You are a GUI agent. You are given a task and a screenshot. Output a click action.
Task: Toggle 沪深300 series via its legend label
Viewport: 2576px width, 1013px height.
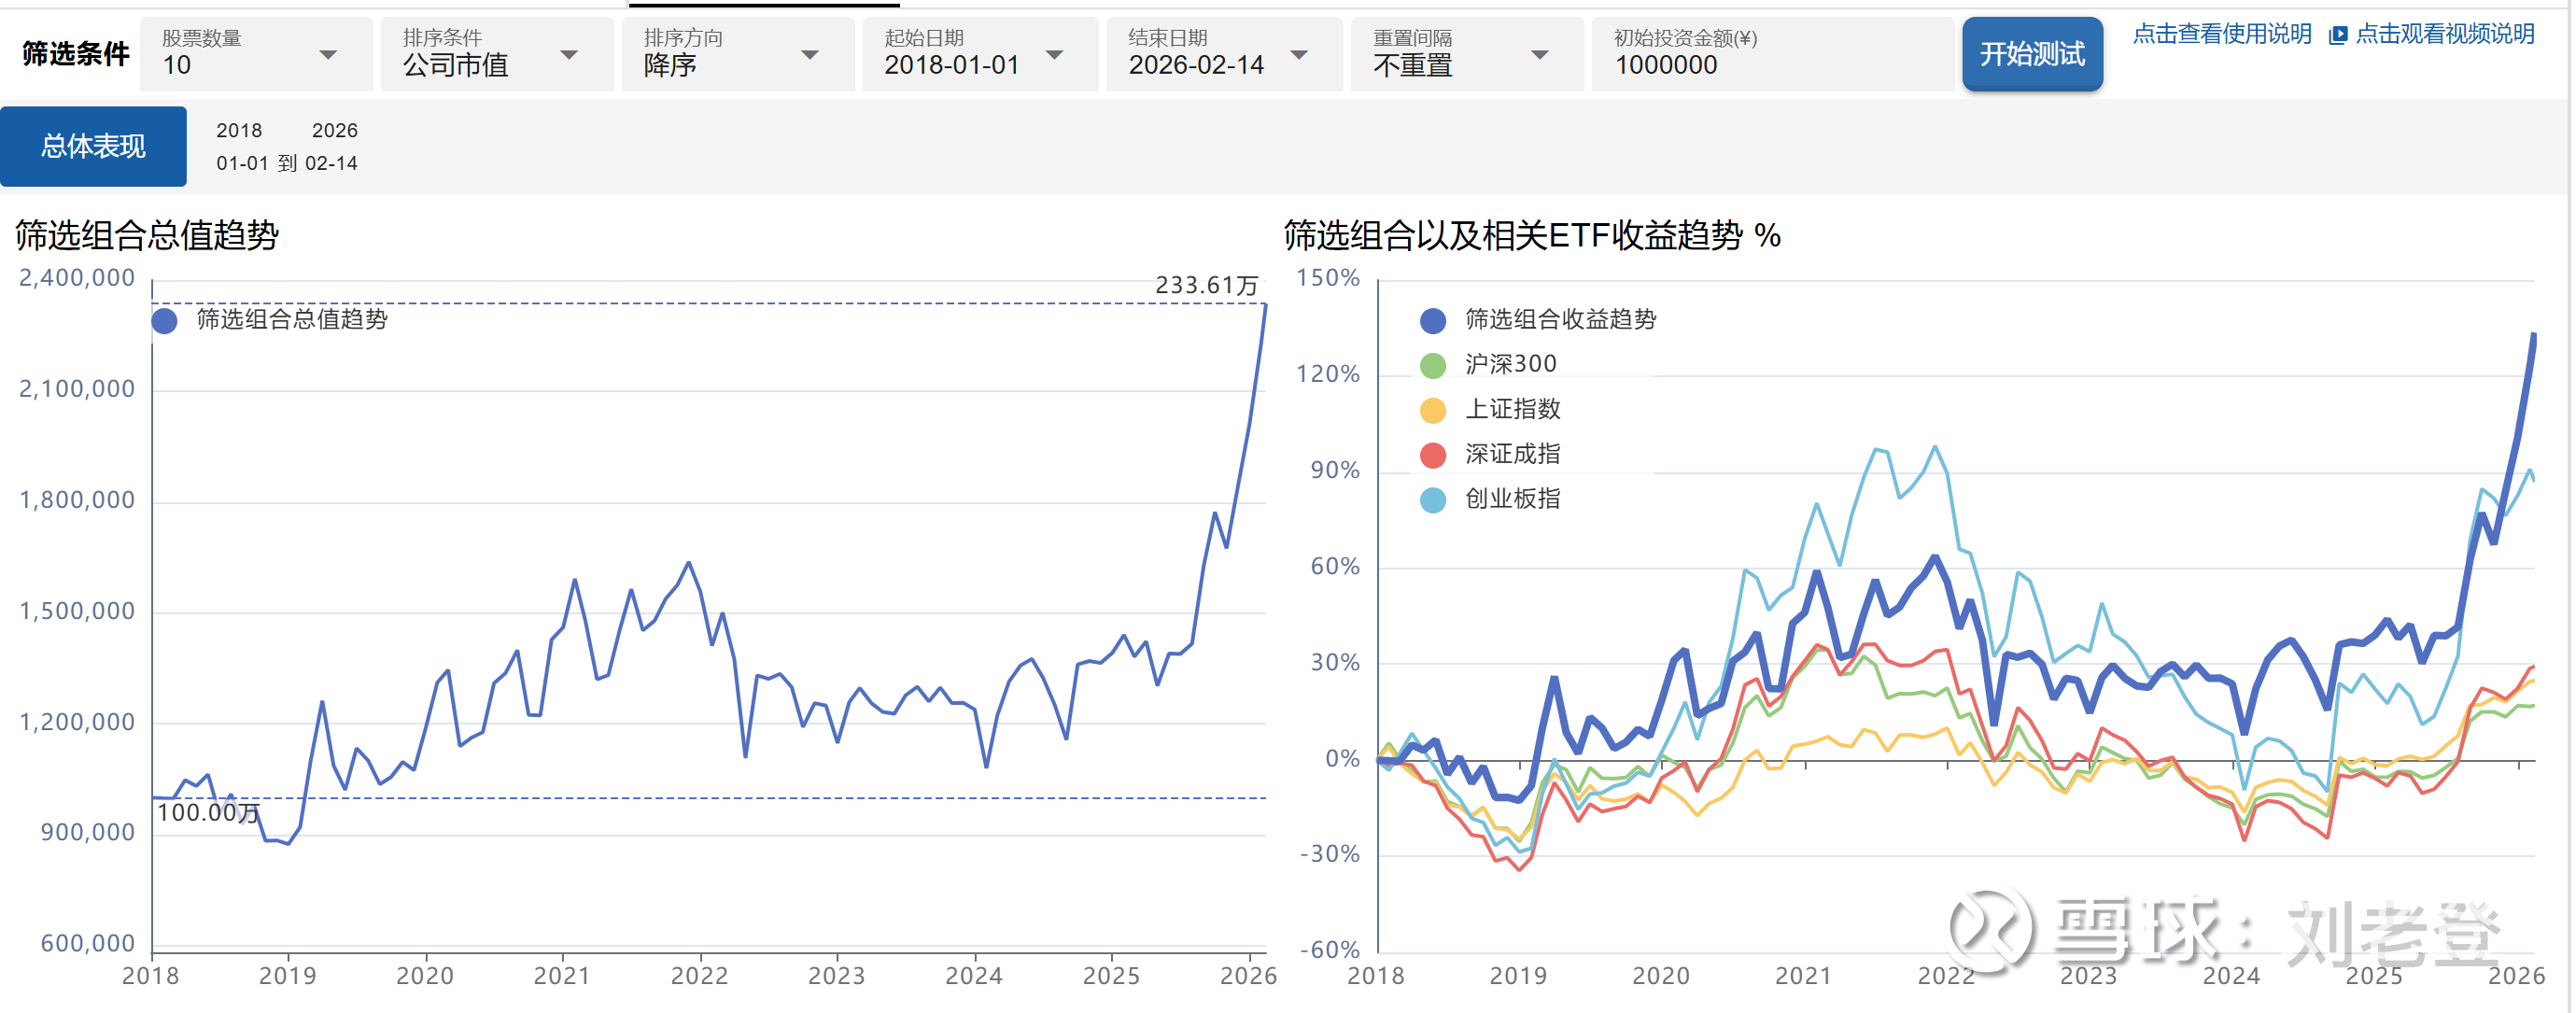pyautogui.click(x=1513, y=365)
